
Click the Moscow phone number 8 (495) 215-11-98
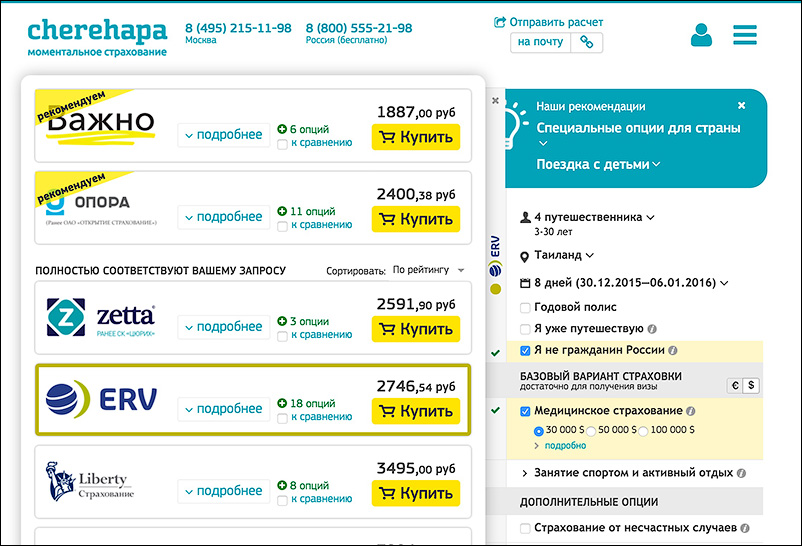click(238, 28)
